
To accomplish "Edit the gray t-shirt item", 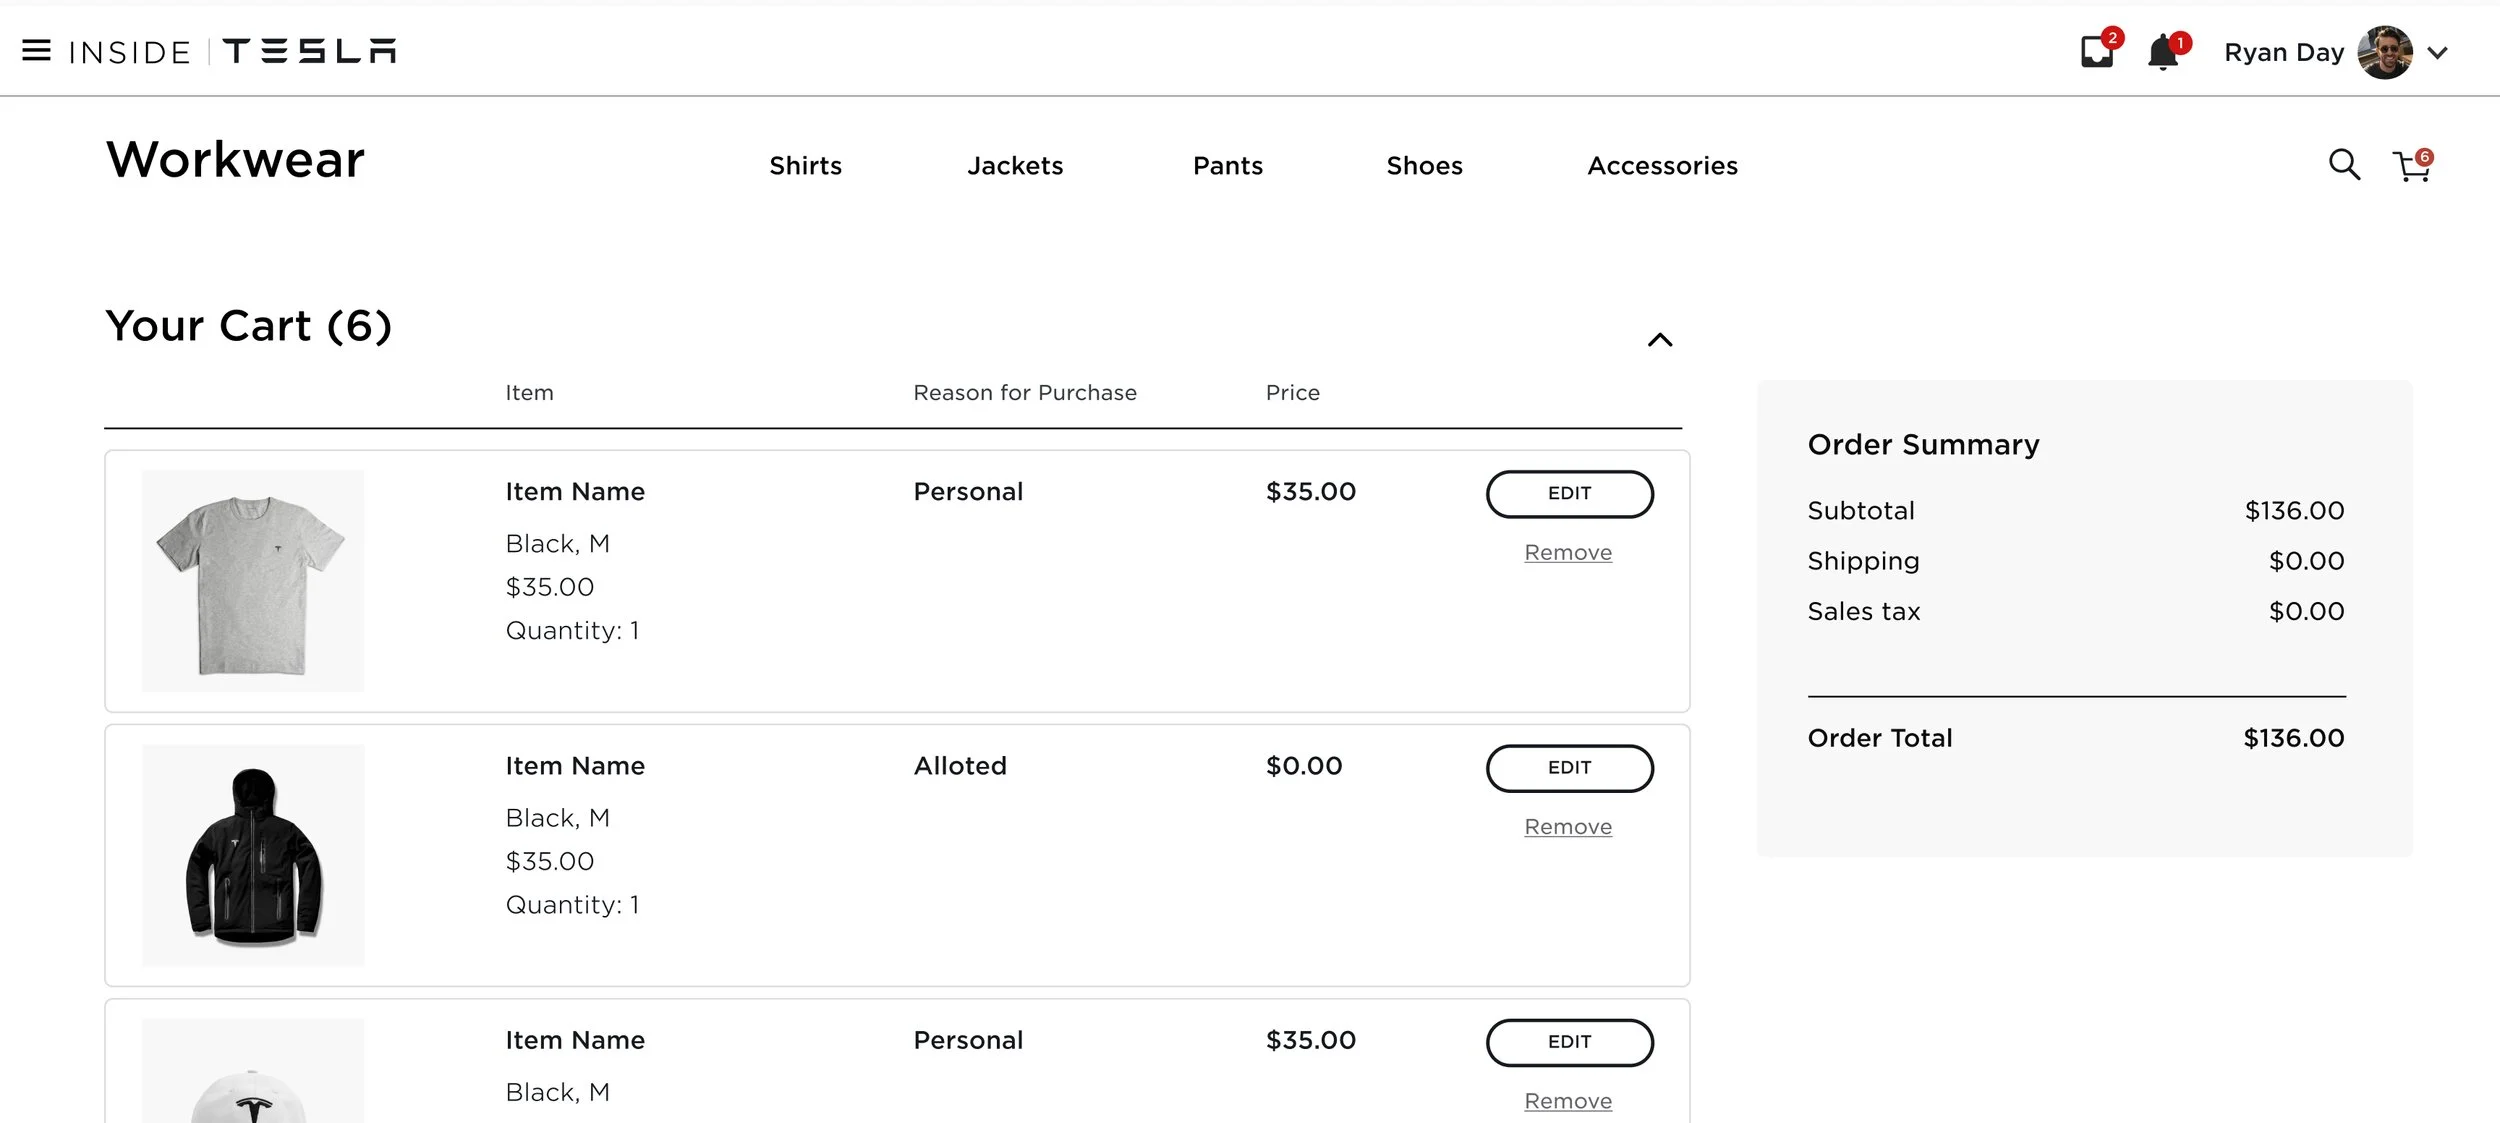I will (x=1569, y=494).
